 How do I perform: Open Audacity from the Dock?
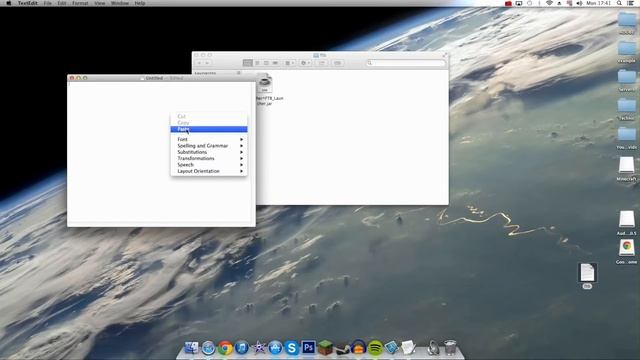[358, 348]
